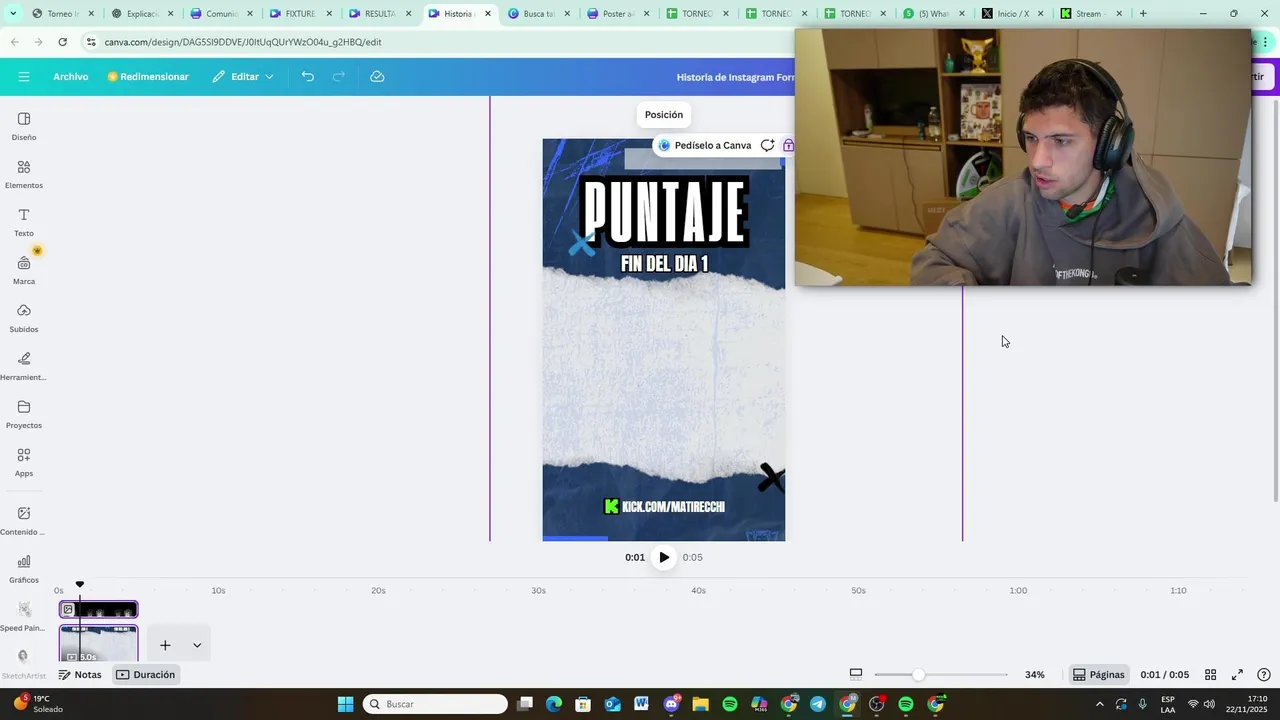This screenshot has width=1280, height=720.
Task: Toggle the Duración timeline view
Action: point(146,675)
